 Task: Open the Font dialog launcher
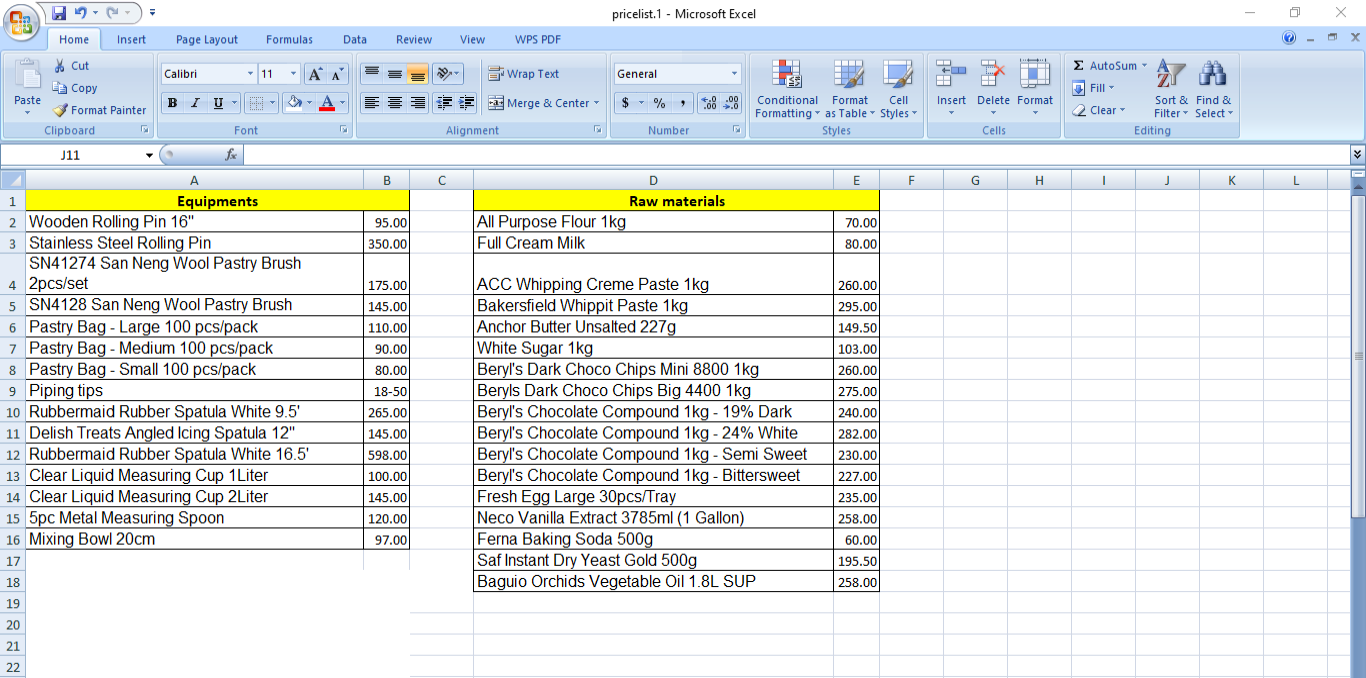(x=344, y=130)
